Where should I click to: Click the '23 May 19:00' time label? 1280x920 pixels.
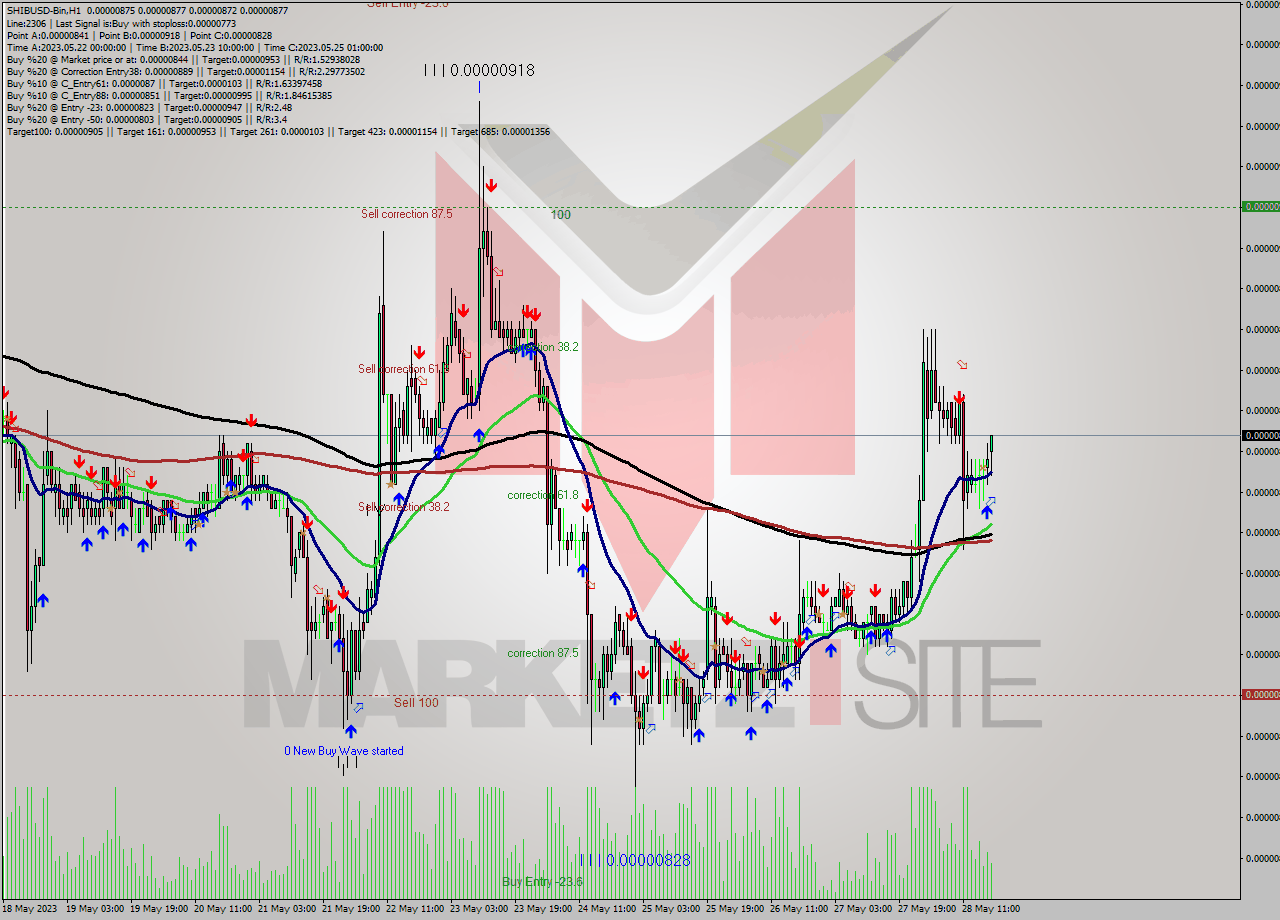pyautogui.click(x=543, y=909)
